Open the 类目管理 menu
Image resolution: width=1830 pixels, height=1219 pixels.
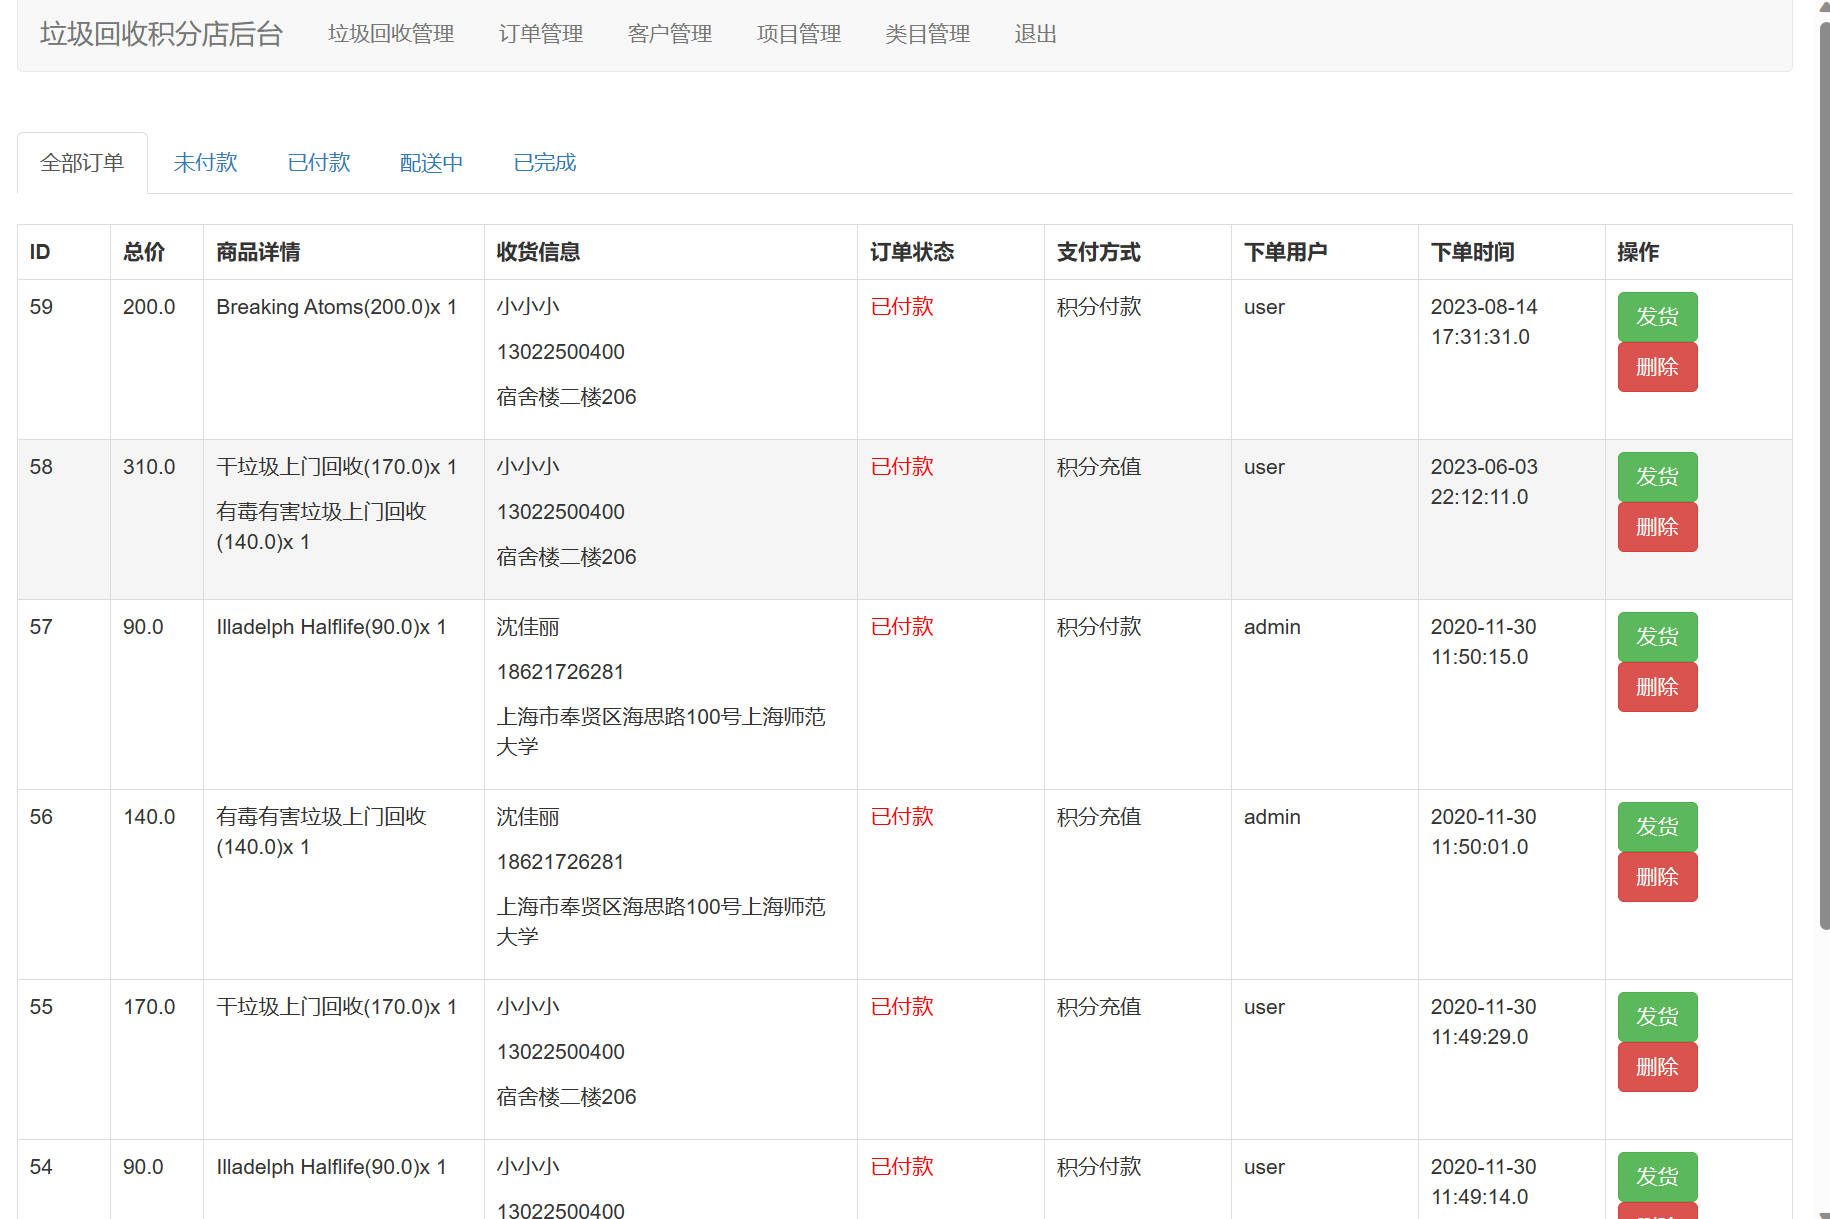(927, 33)
